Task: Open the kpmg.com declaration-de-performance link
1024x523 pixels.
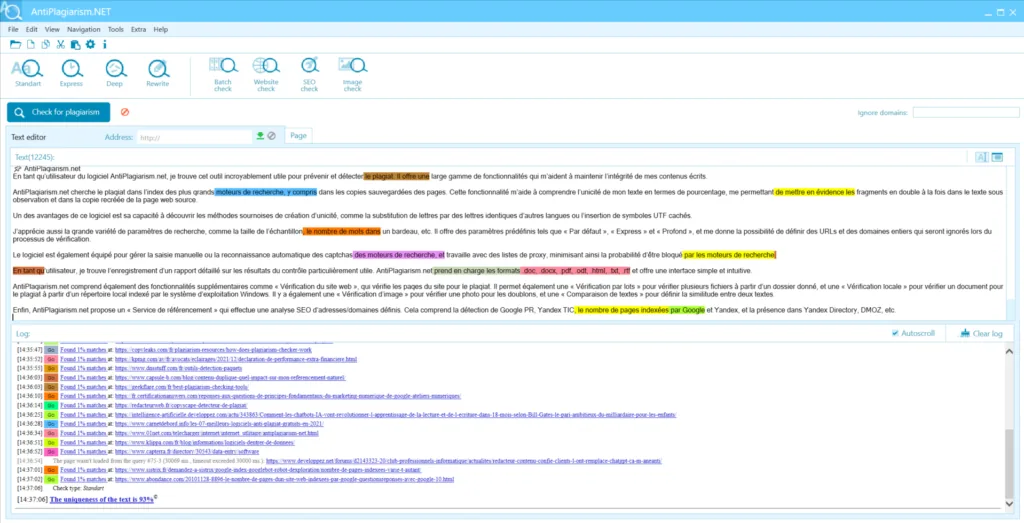Action: click(236, 359)
